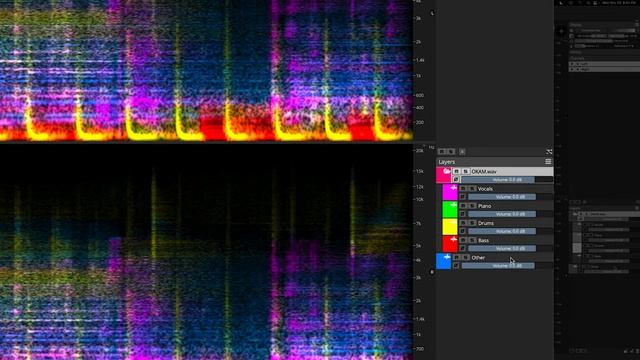Toggle phase invert checkbox for Drums
Image resolution: width=640 pixels, height=360 pixels.
(x=462, y=231)
